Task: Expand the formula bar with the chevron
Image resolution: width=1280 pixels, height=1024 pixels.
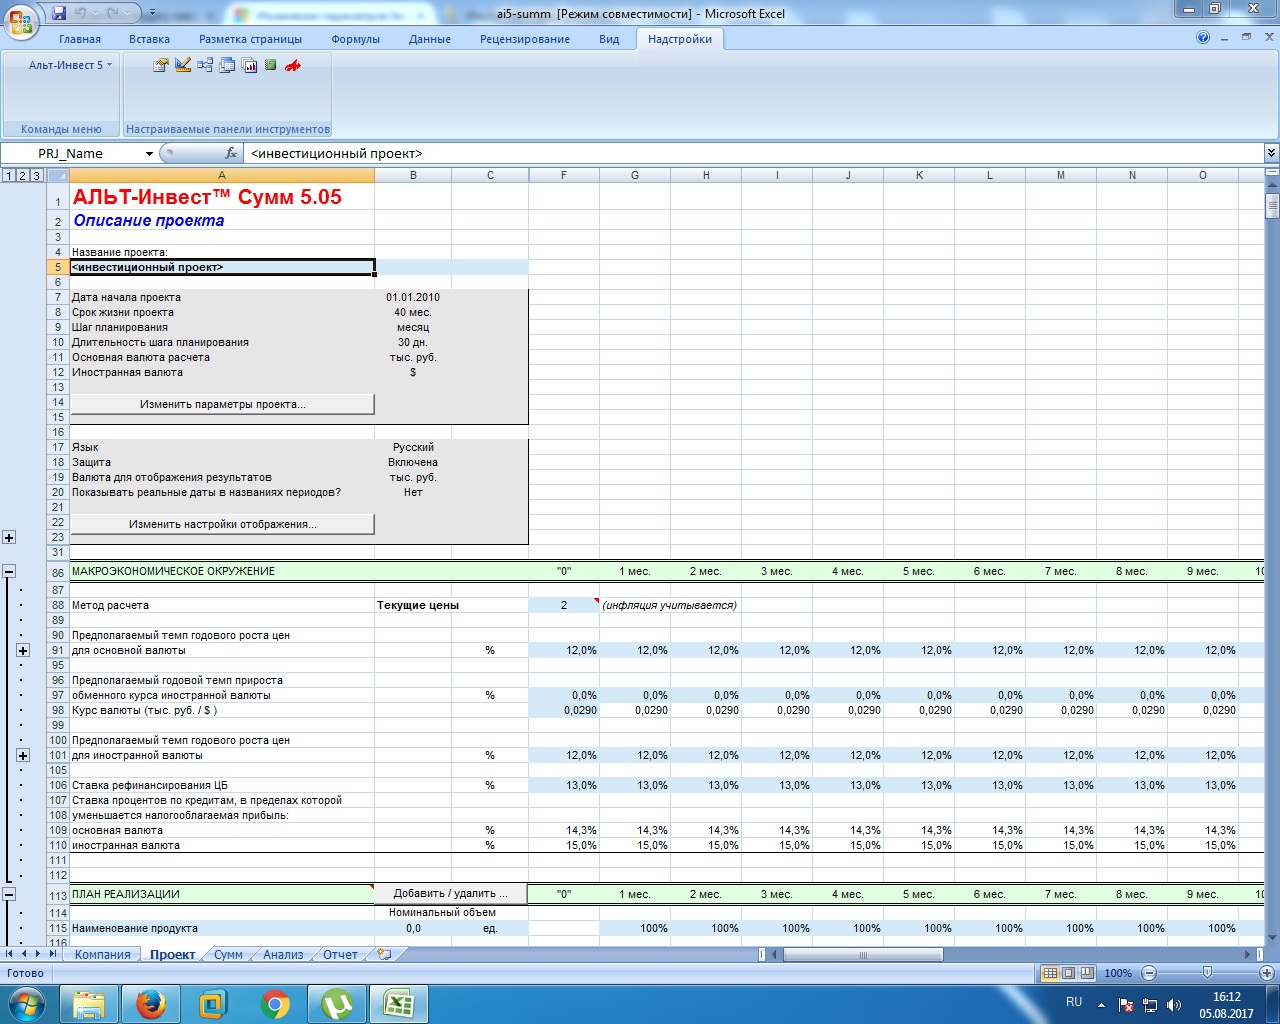Action: click(x=1272, y=153)
